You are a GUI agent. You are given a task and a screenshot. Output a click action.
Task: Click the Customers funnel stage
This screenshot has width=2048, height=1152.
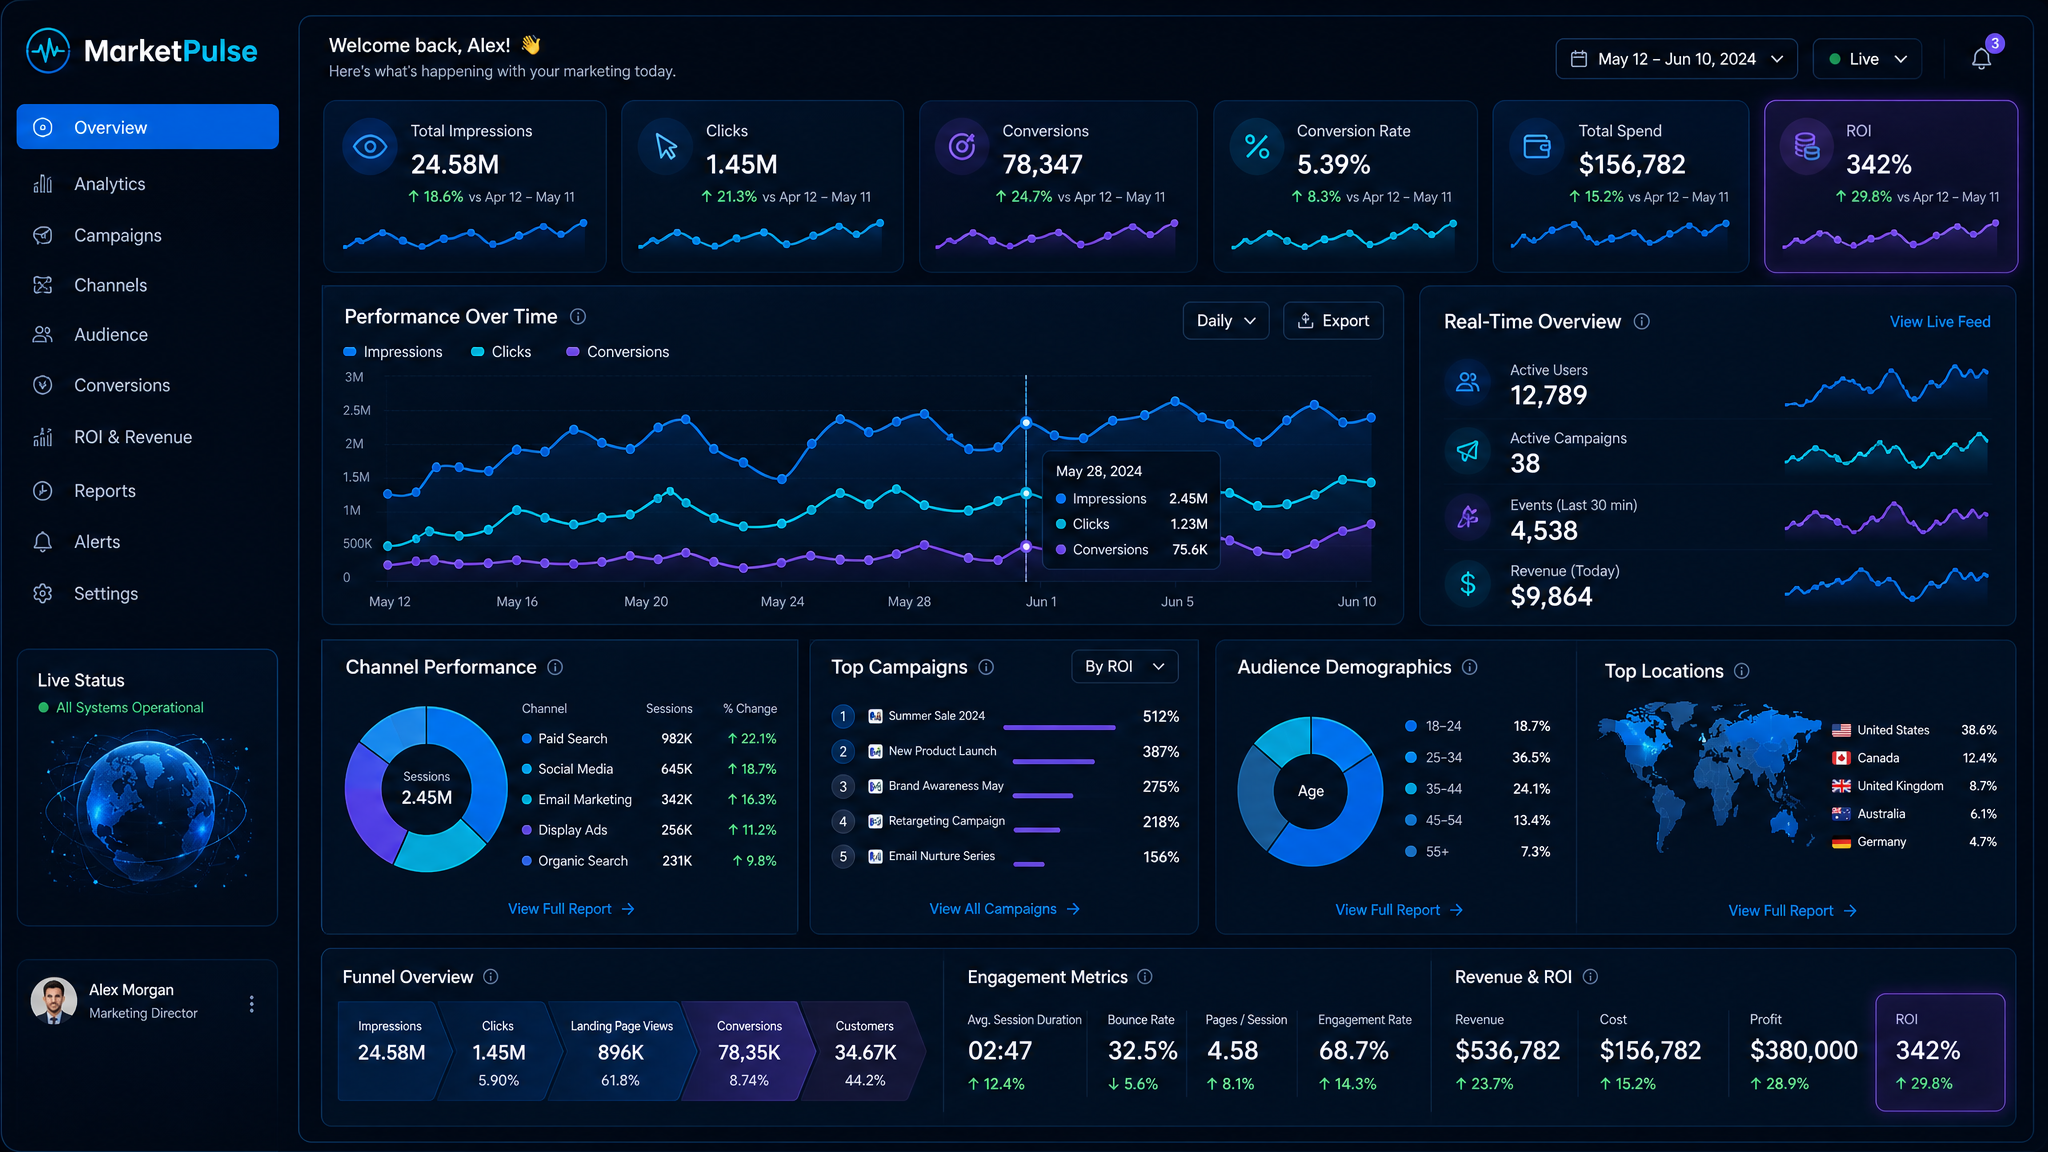point(864,1052)
